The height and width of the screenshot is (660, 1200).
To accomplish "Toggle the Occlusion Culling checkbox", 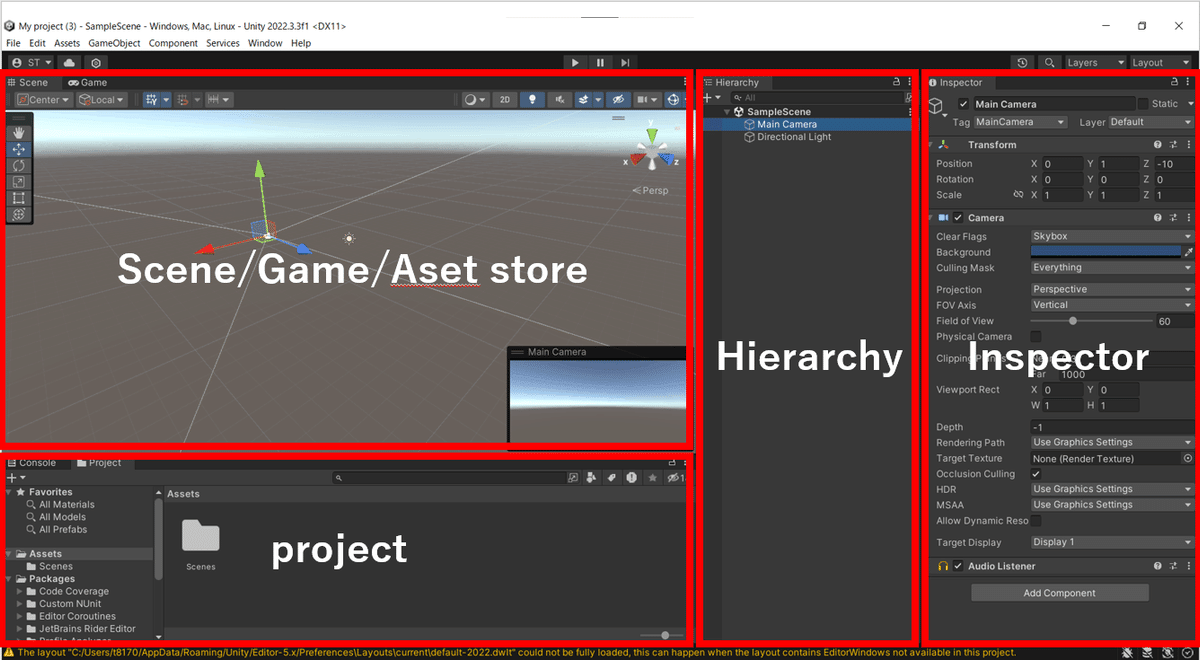I will 1037,473.
